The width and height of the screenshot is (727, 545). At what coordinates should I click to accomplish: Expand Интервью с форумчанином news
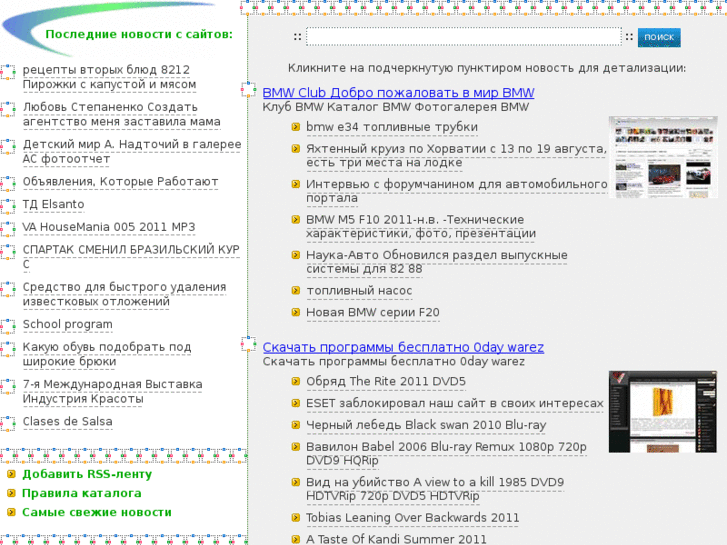457,191
